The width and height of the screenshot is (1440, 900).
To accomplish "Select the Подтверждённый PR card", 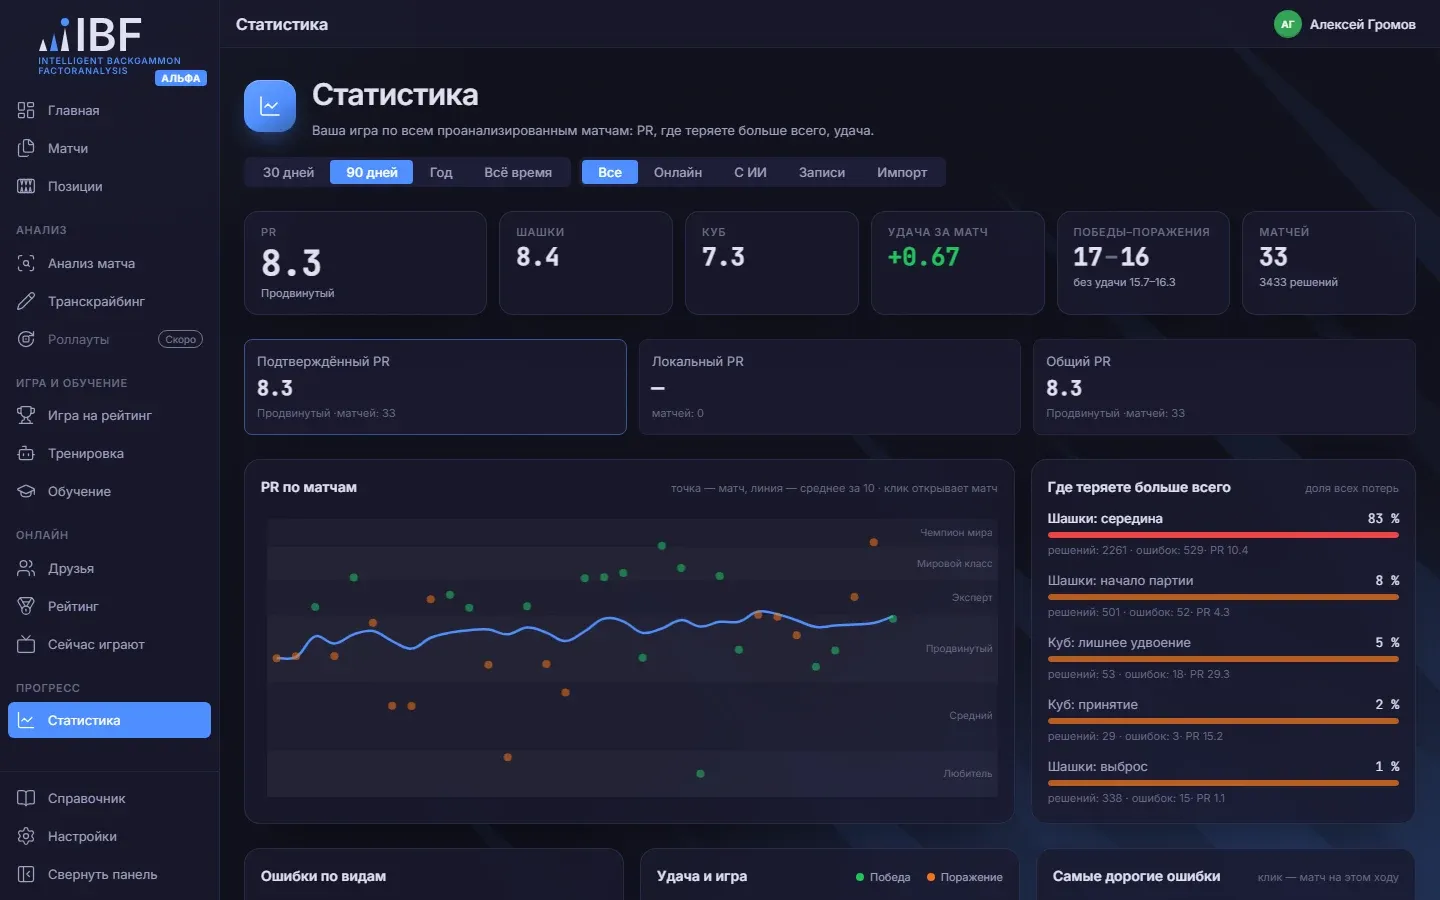I will [x=435, y=387].
